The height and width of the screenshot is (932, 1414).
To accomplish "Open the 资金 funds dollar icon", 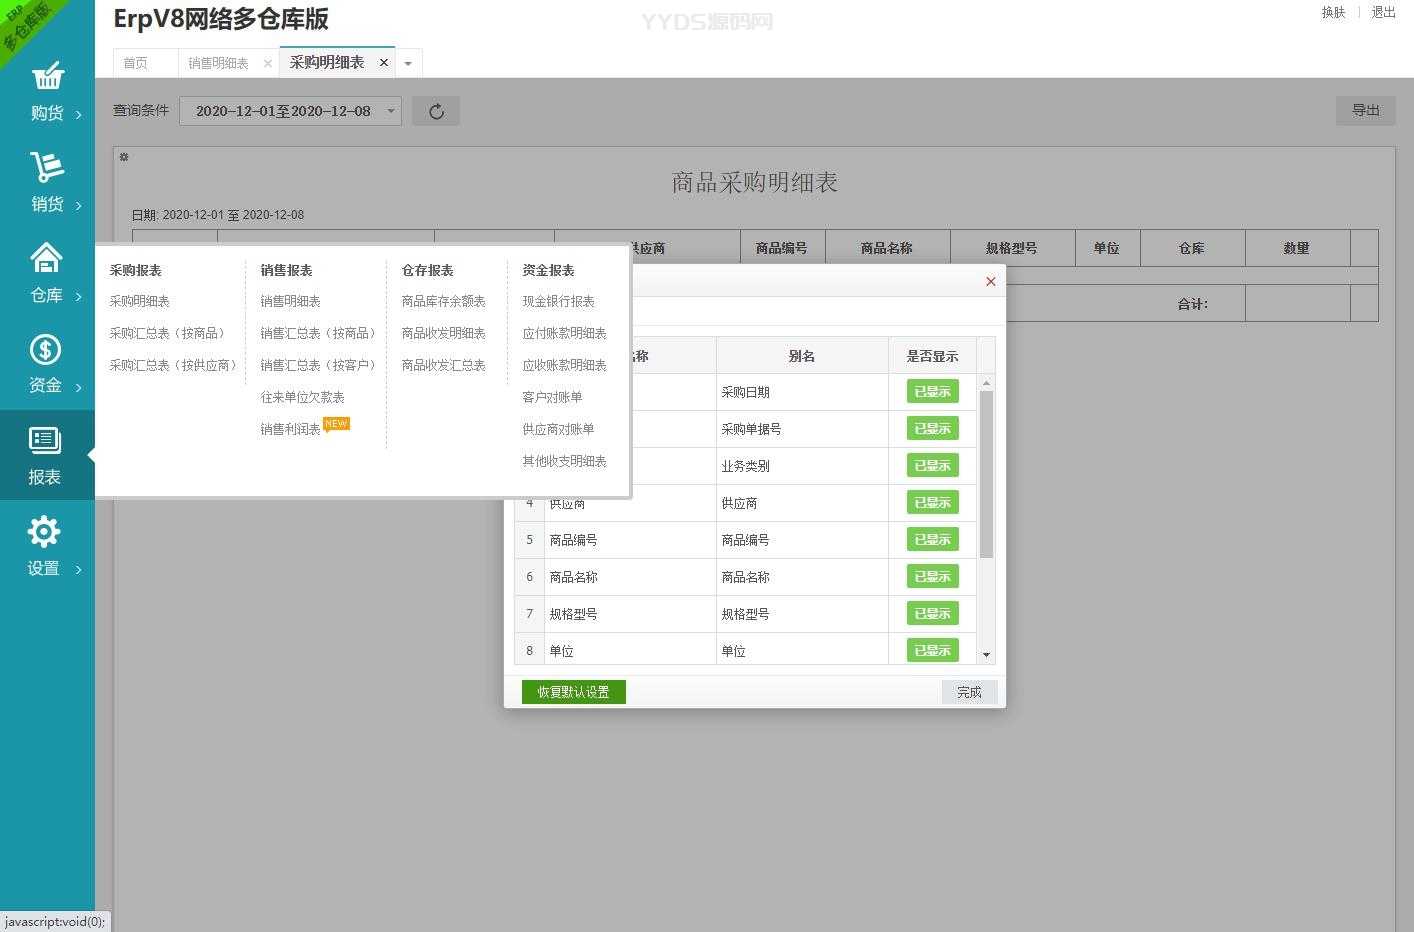I will [x=46, y=350].
